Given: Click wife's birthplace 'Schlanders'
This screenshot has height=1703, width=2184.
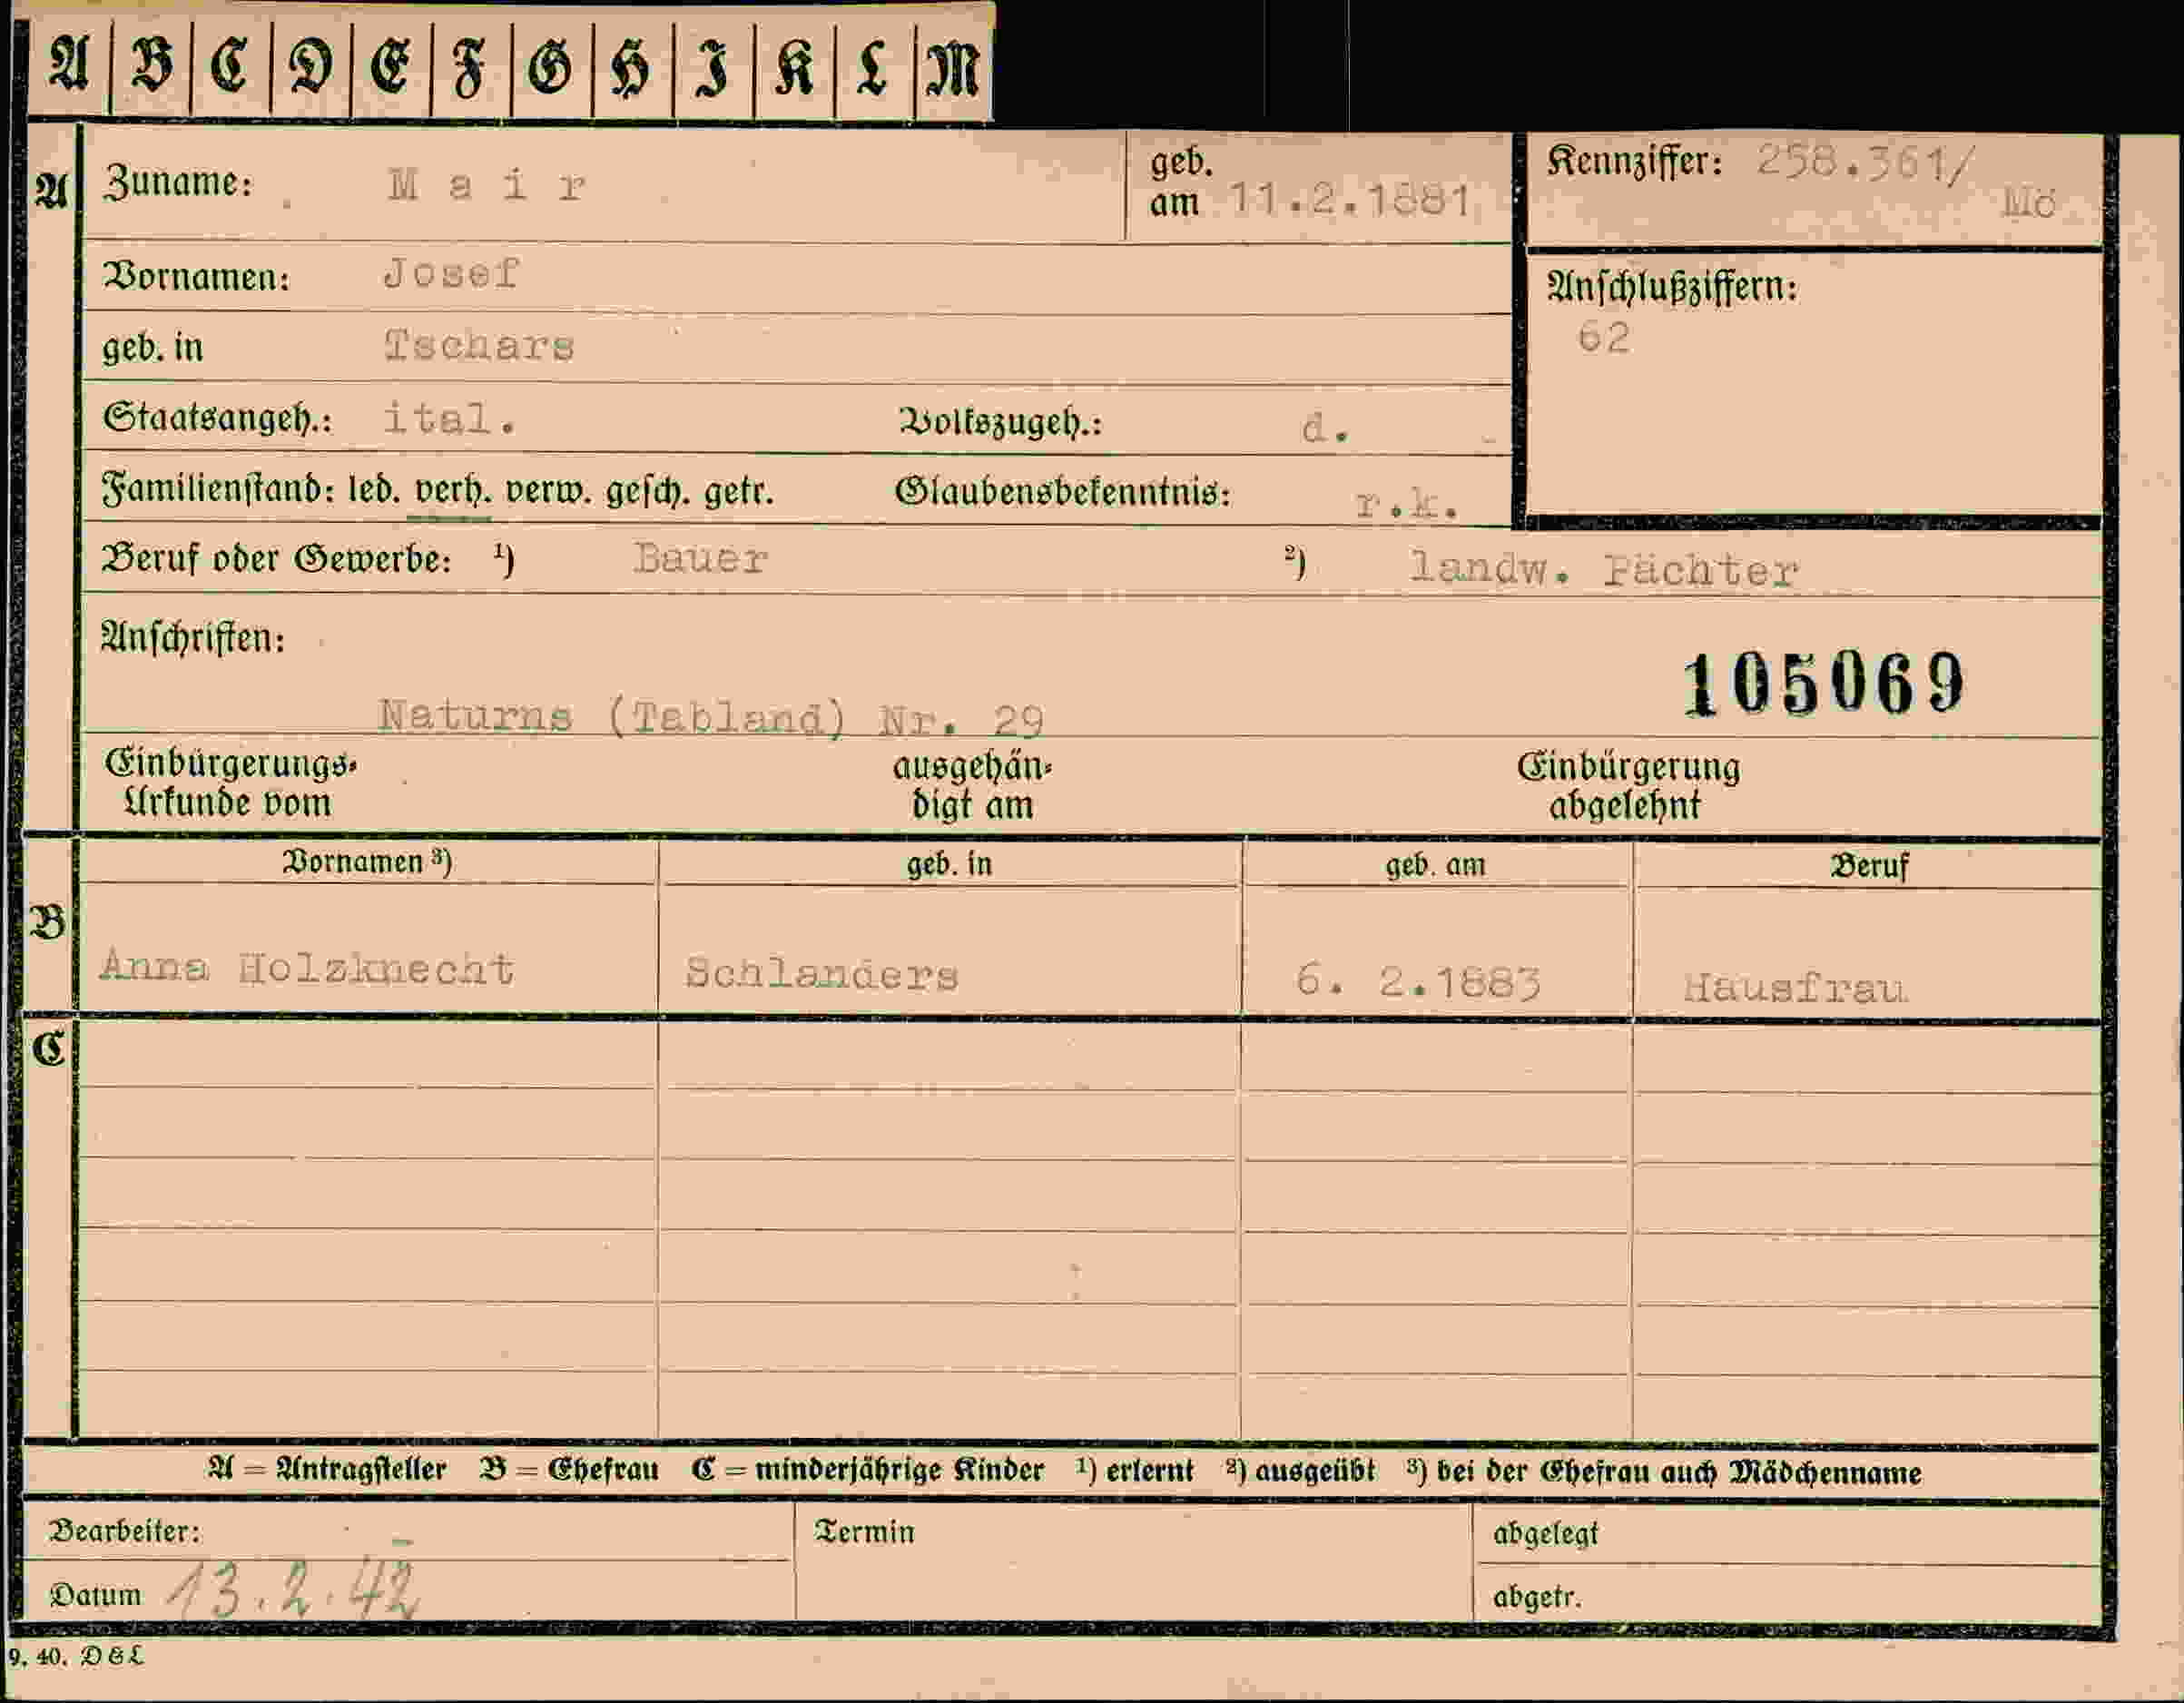Looking at the screenshot, I should pyautogui.click(x=822, y=973).
